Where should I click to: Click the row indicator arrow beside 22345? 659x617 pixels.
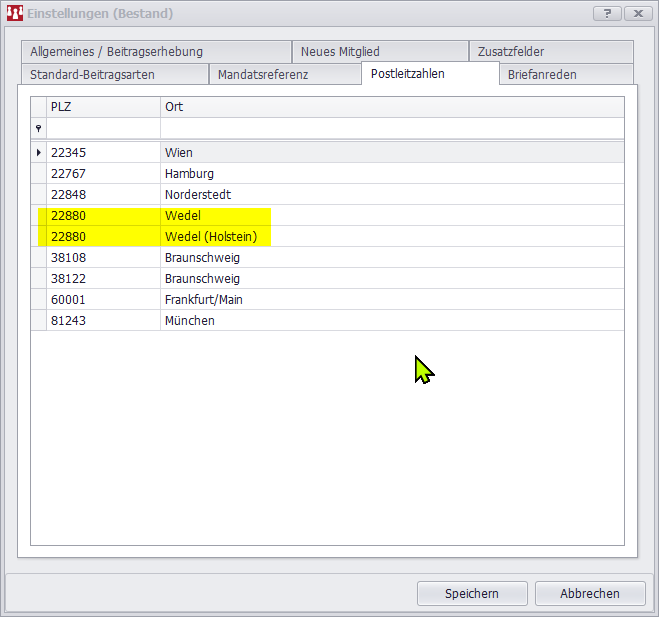click(38, 153)
